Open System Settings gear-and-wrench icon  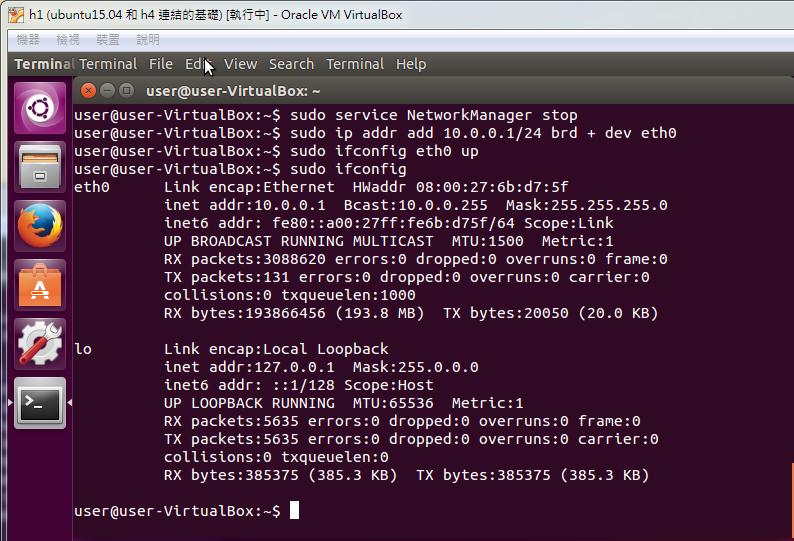40,343
